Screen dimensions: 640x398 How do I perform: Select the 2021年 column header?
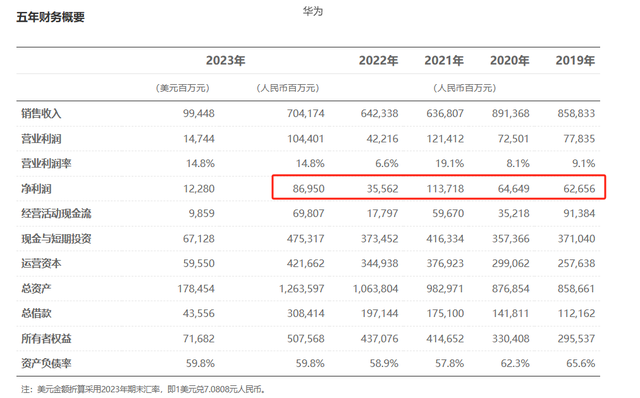tap(444, 60)
